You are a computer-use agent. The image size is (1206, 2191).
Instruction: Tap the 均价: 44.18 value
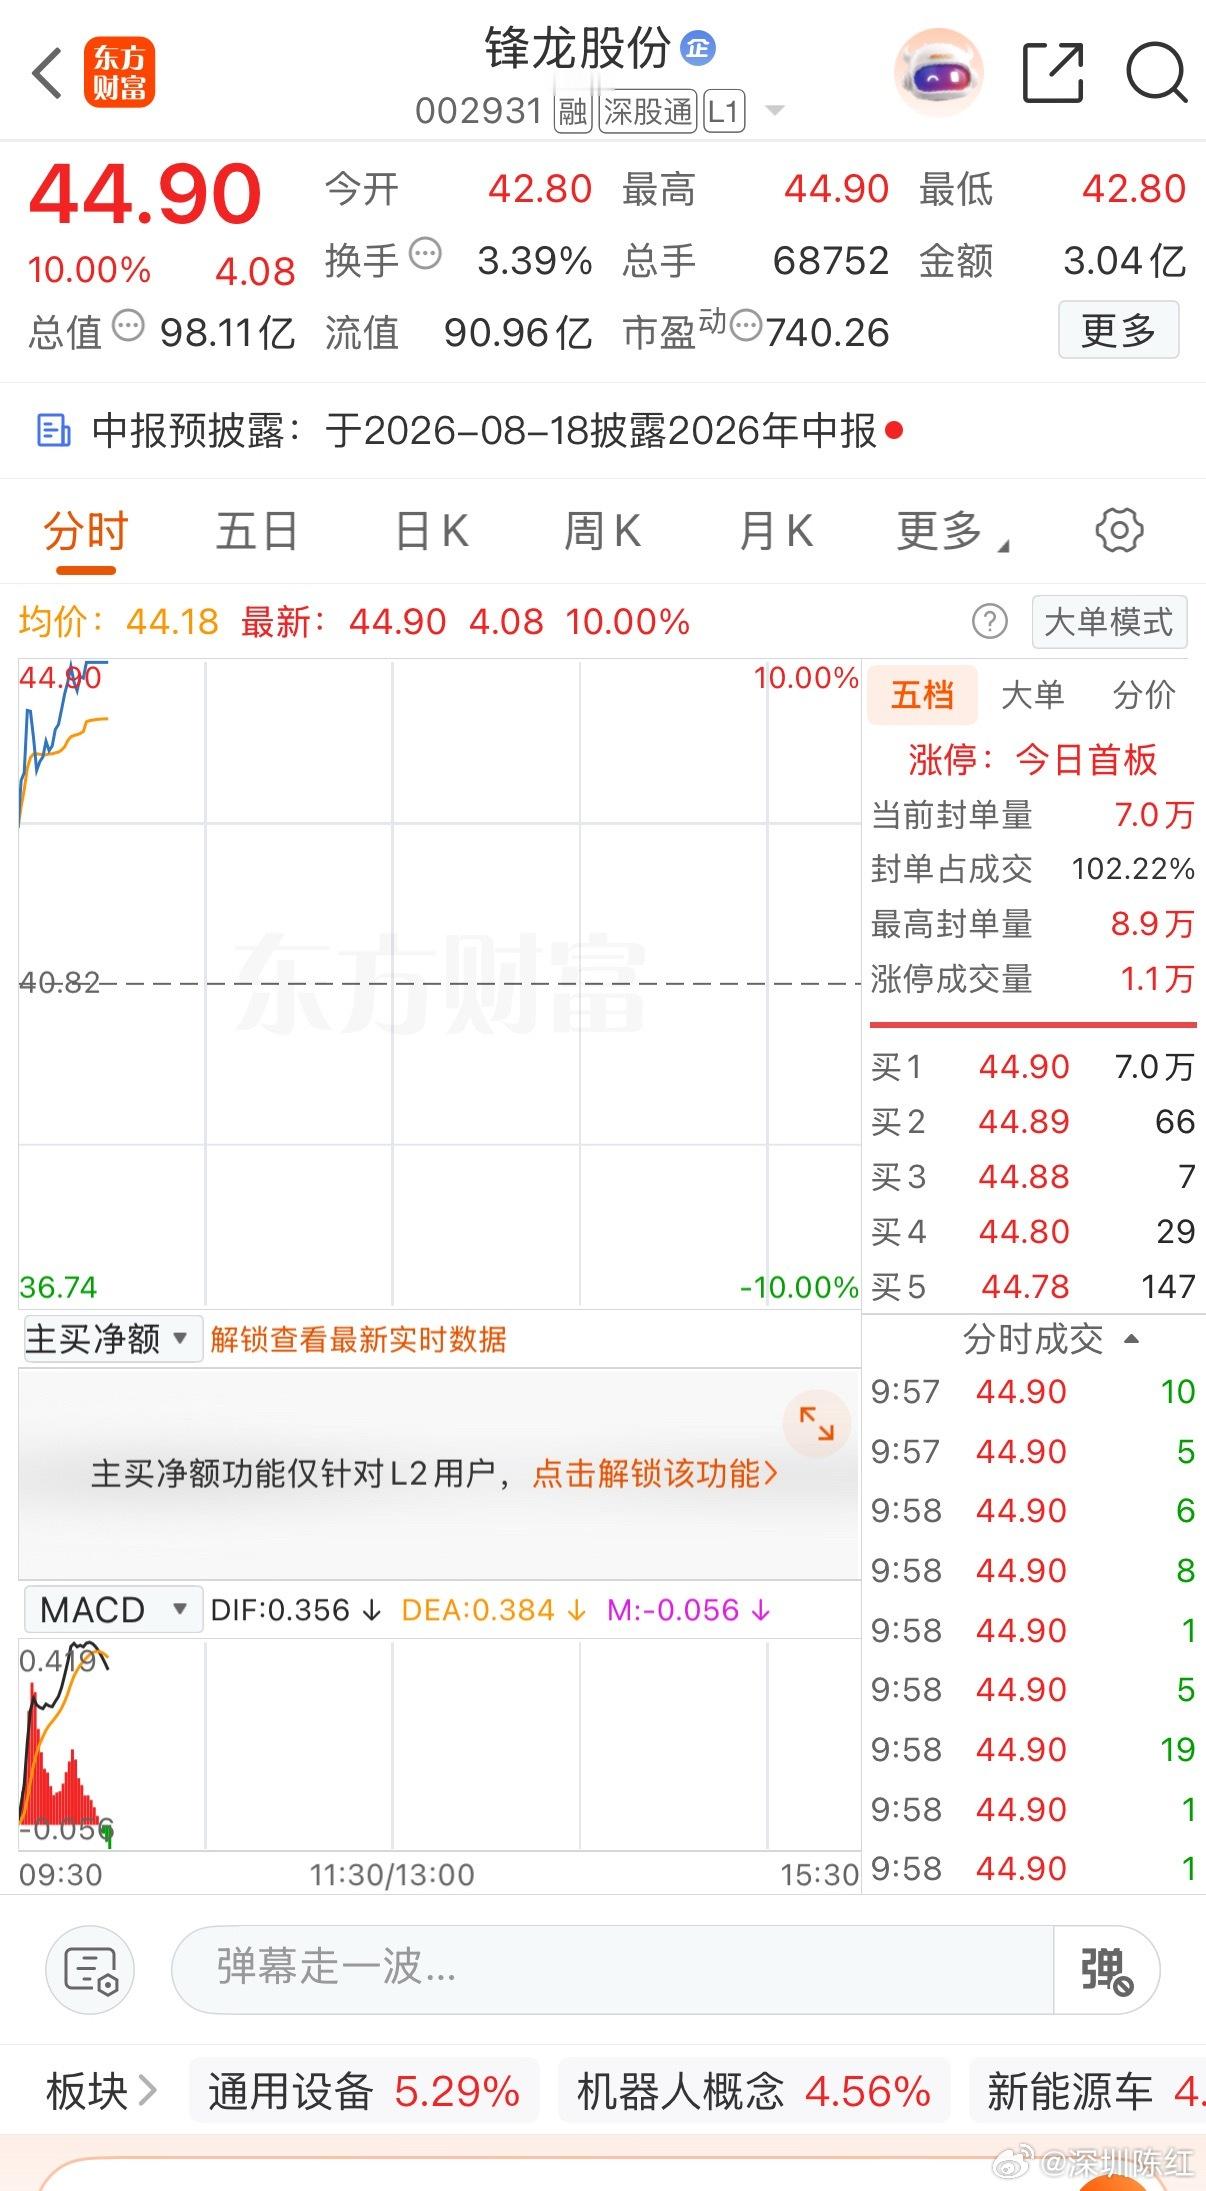pos(119,622)
